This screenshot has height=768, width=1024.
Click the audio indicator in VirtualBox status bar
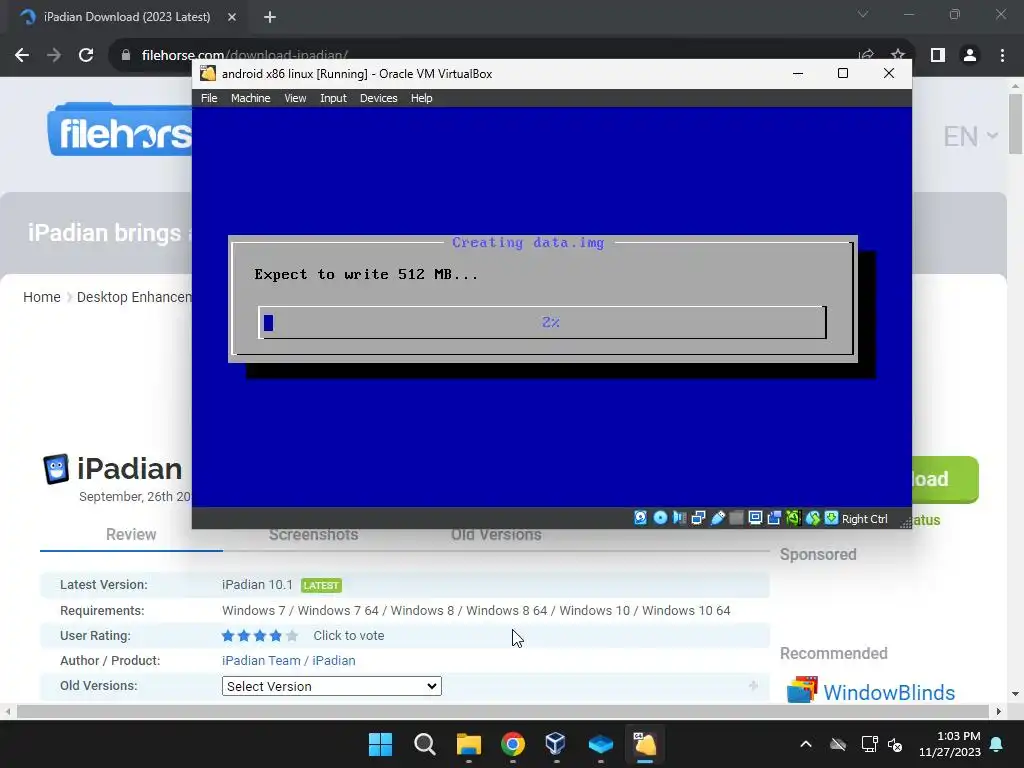coord(679,518)
